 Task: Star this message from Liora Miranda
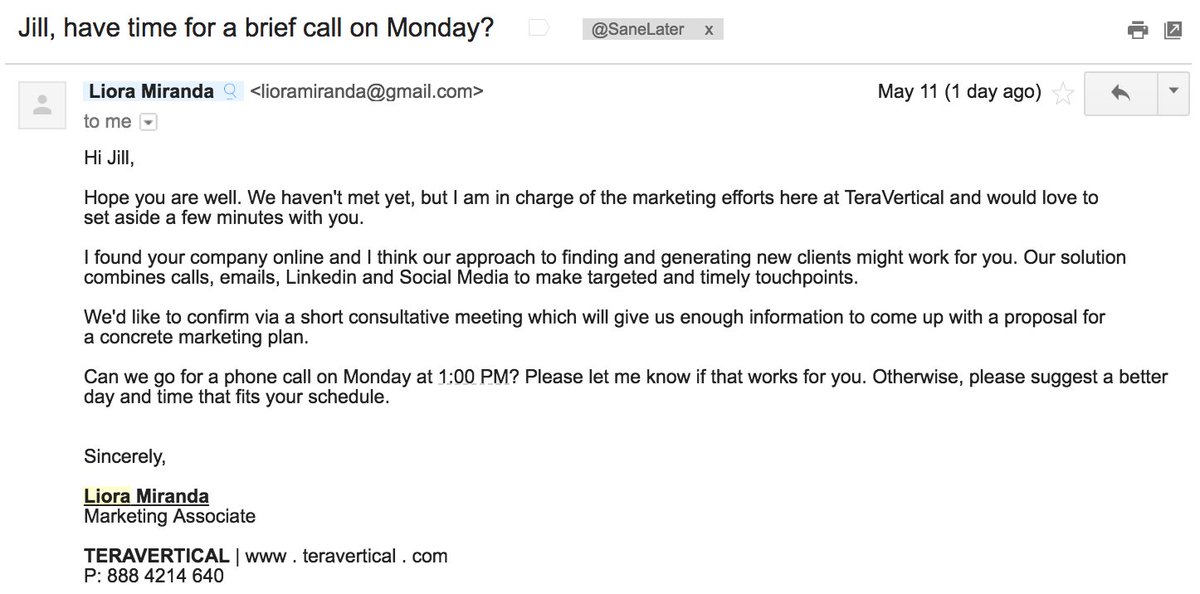point(1064,94)
